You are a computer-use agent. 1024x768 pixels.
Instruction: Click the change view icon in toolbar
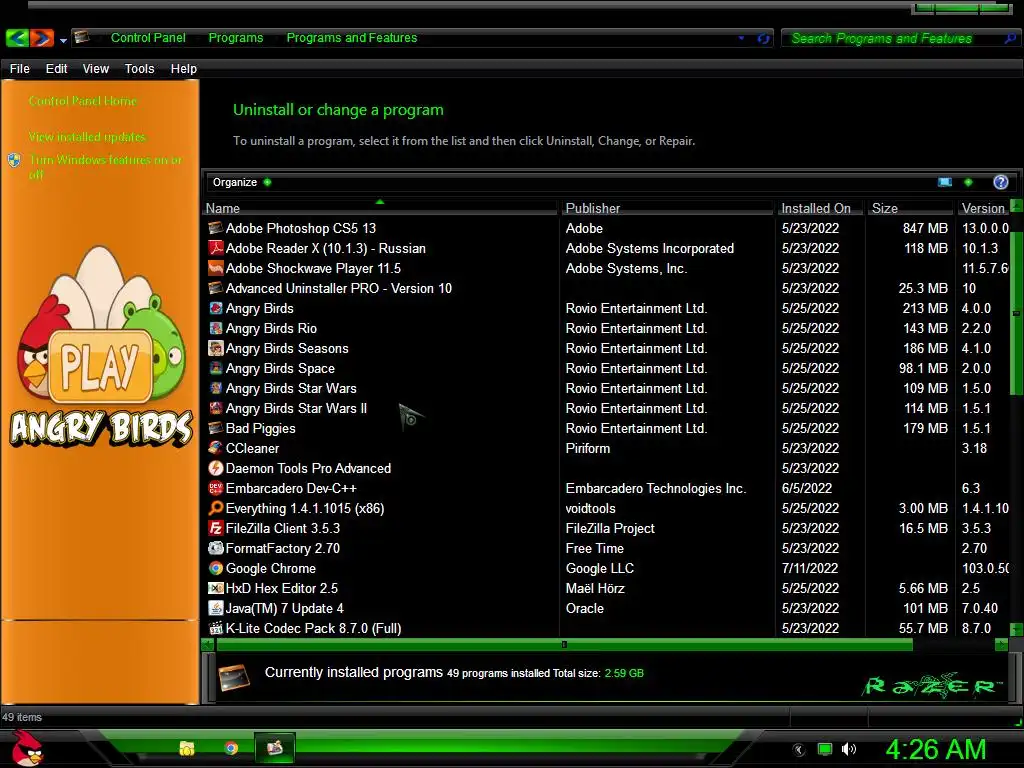coord(945,182)
